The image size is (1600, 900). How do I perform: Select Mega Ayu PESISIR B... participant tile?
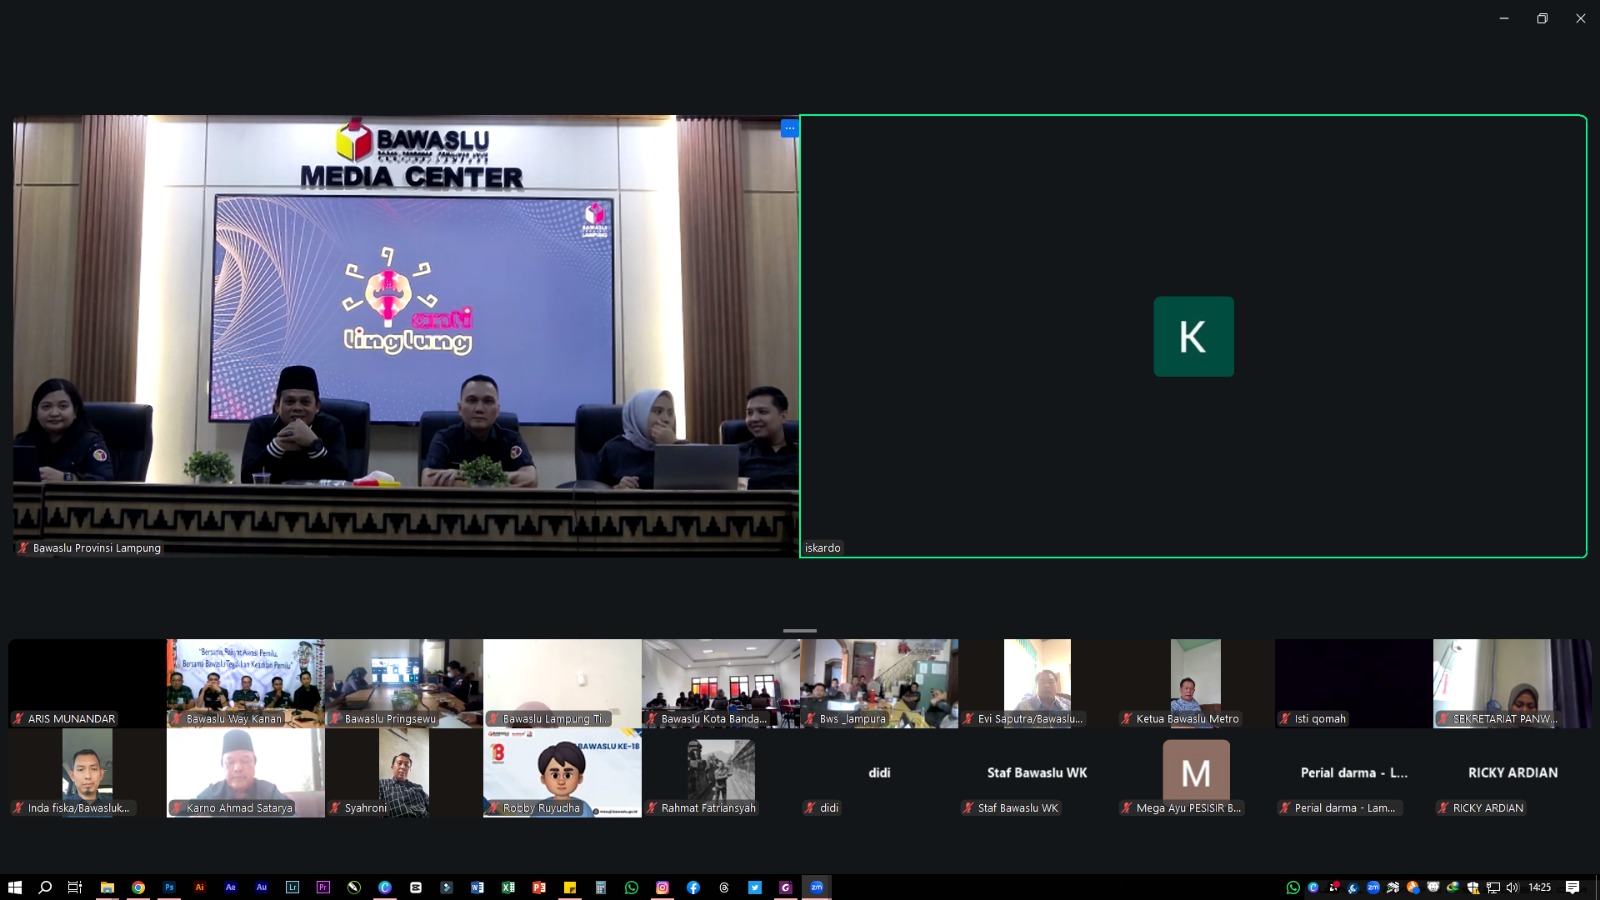pyautogui.click(x=1196, y=773)
